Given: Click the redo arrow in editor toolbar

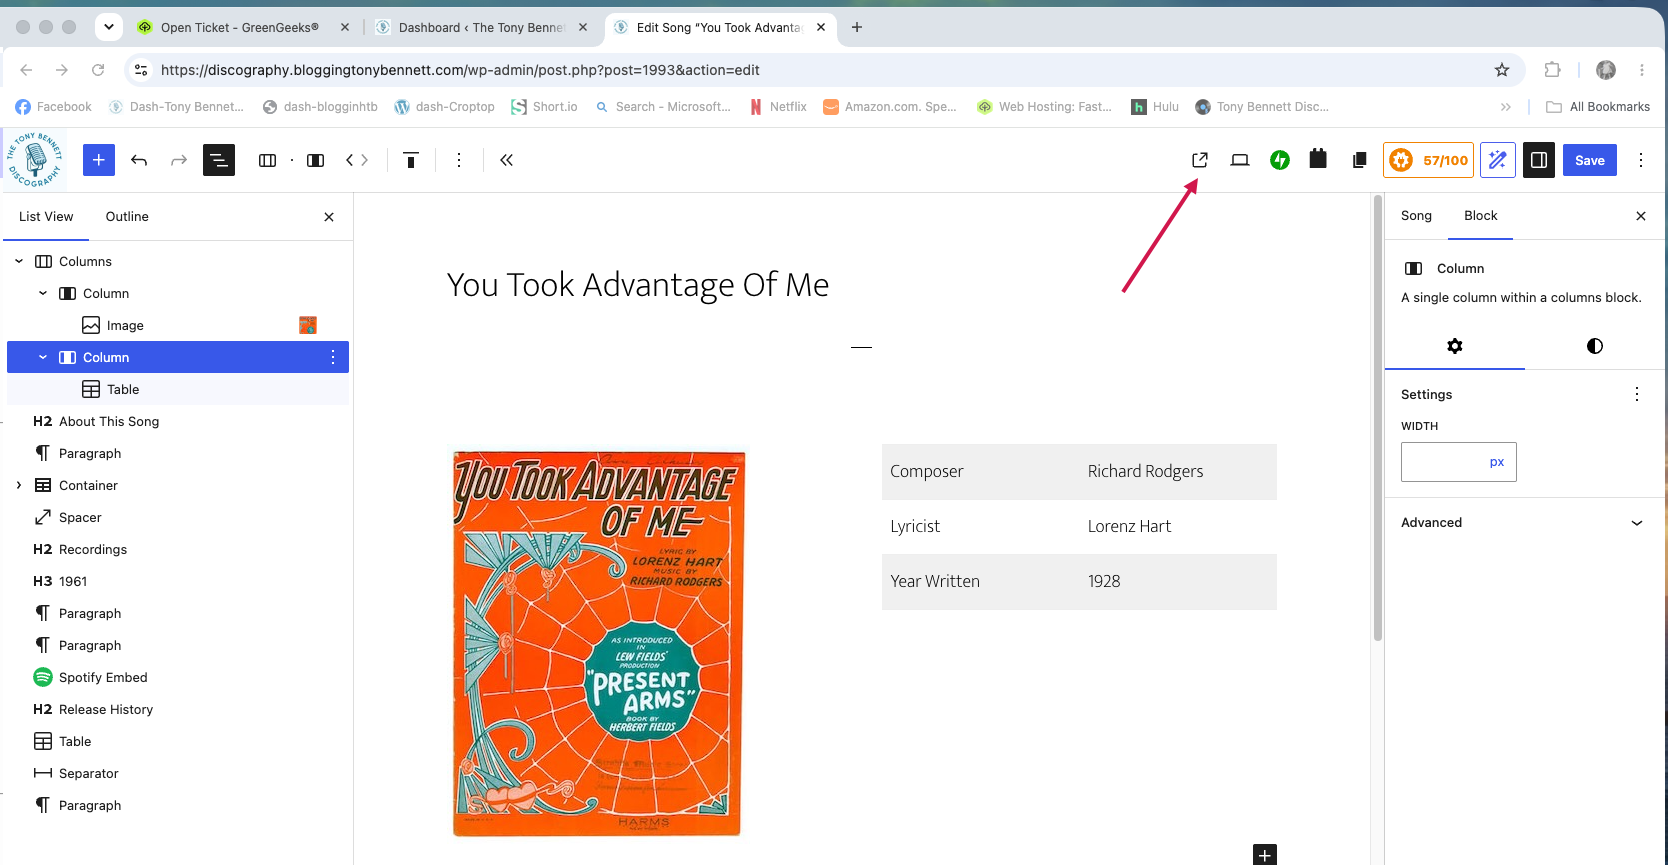Looking at the screenshot, I should (x=179, y=160).
